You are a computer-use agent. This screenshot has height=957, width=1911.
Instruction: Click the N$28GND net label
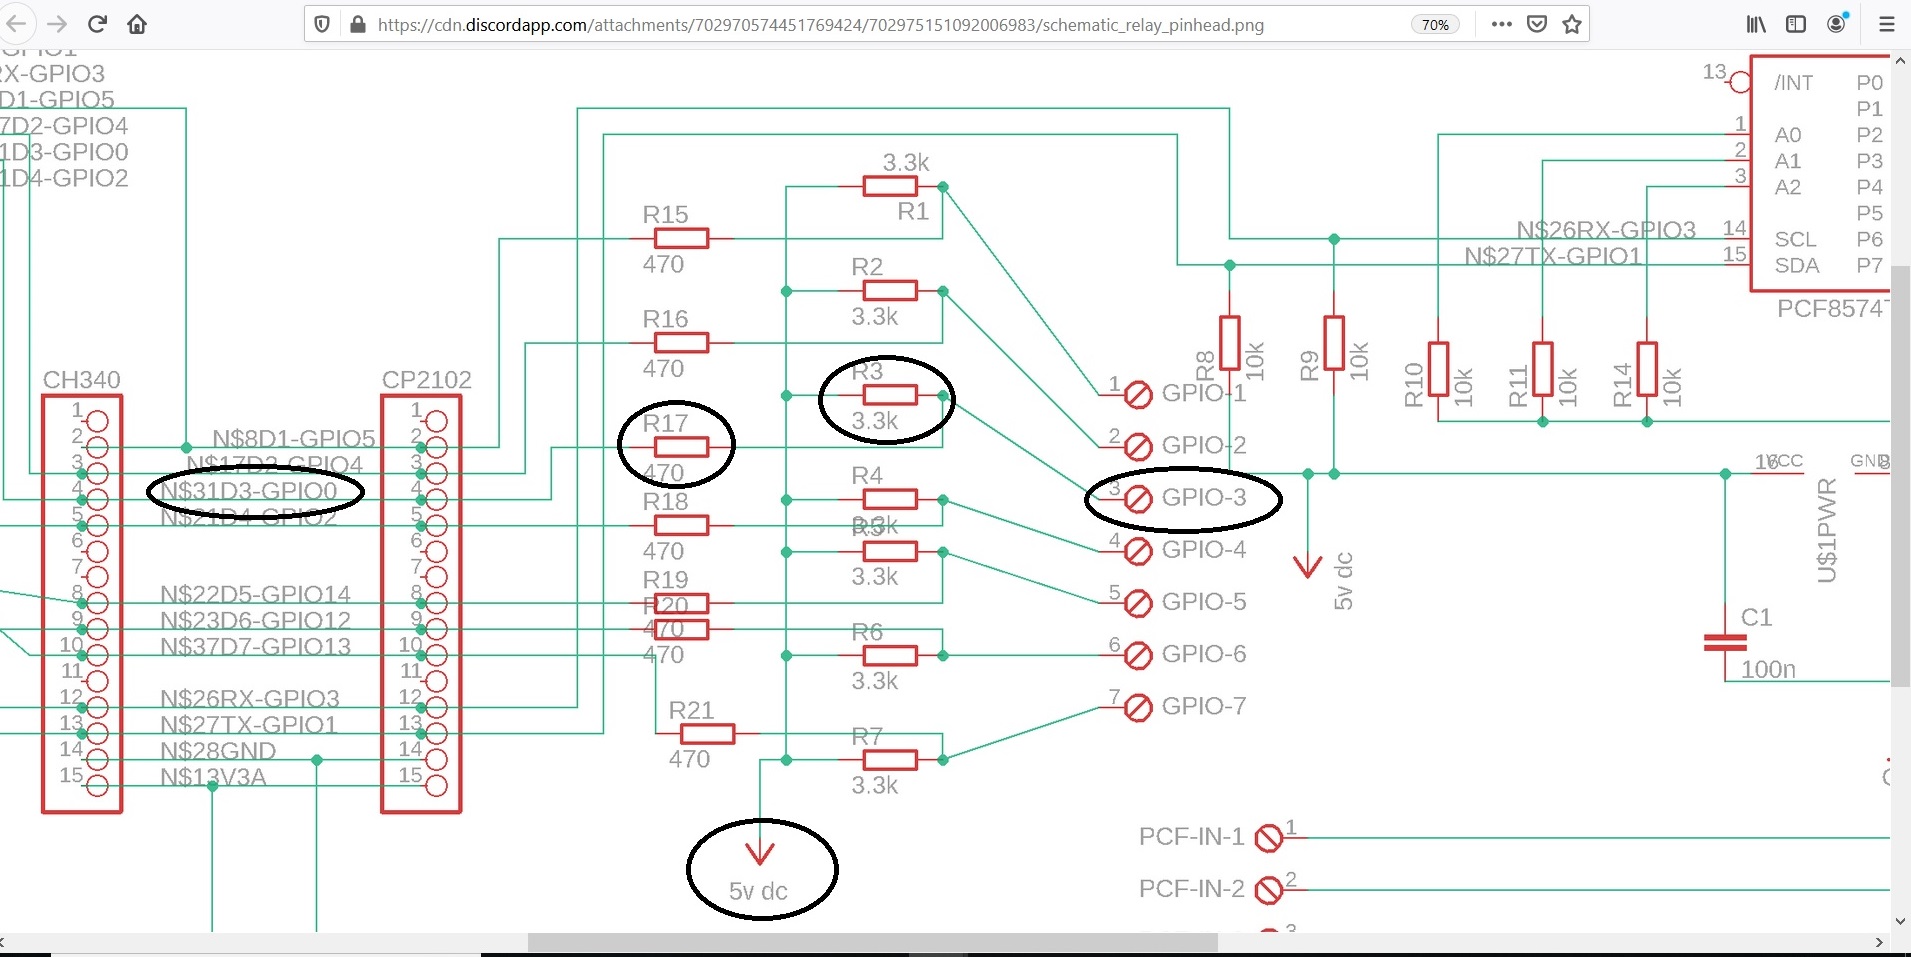coord(218,751)
